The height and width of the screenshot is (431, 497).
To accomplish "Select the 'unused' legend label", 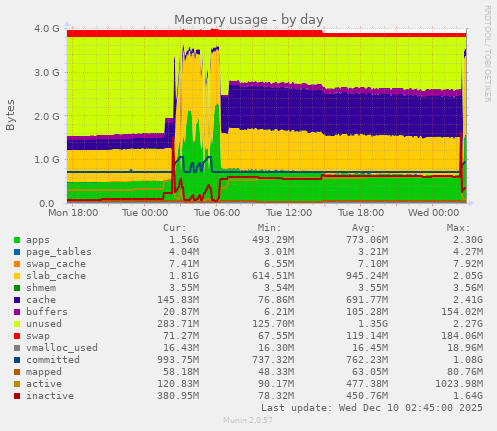I will 44,324.
